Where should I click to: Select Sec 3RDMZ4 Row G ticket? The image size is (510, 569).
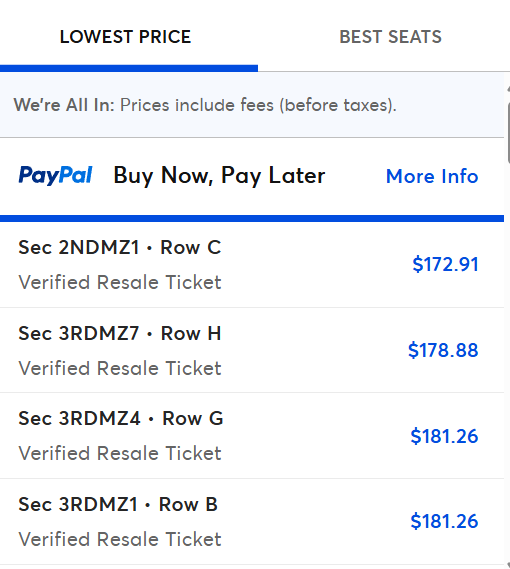coord(252,436)
